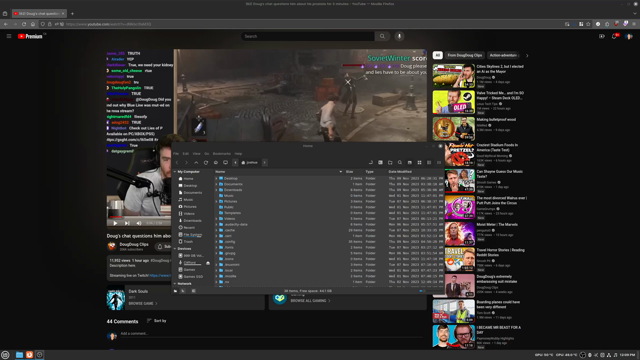This screenshot has height=360, width=640.
Task: Hide sidebar via status bar icon
Action: coord(193,291)
